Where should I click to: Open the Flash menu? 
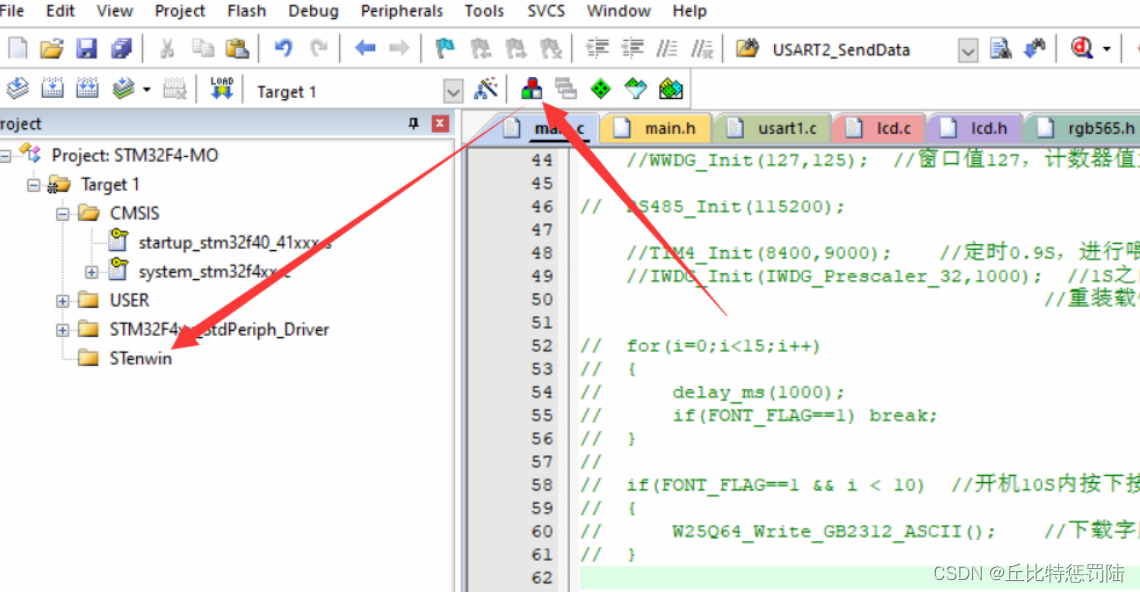246,11
